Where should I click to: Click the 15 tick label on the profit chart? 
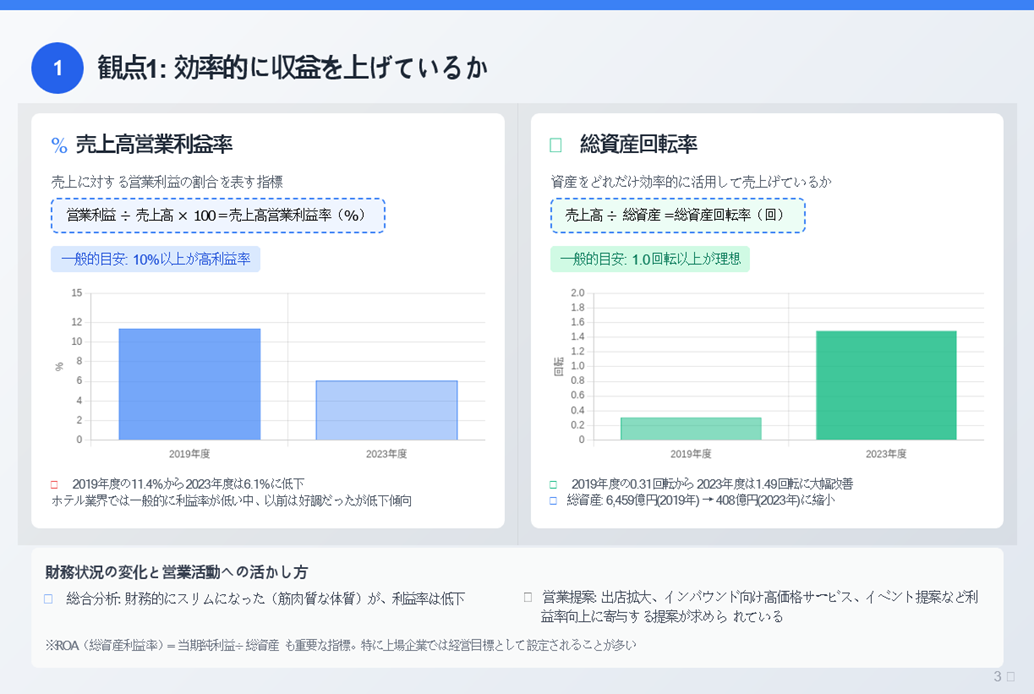(x=77, y=293)
